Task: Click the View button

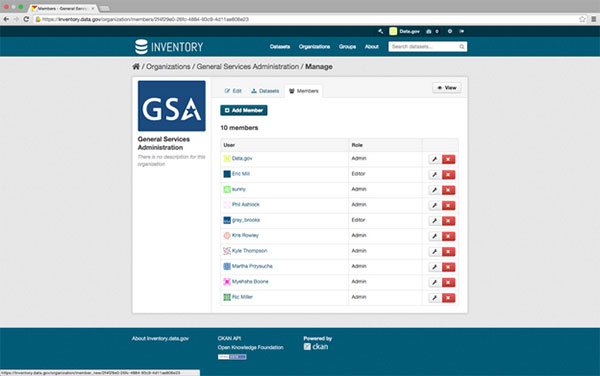Action: (x=447, y=88)
